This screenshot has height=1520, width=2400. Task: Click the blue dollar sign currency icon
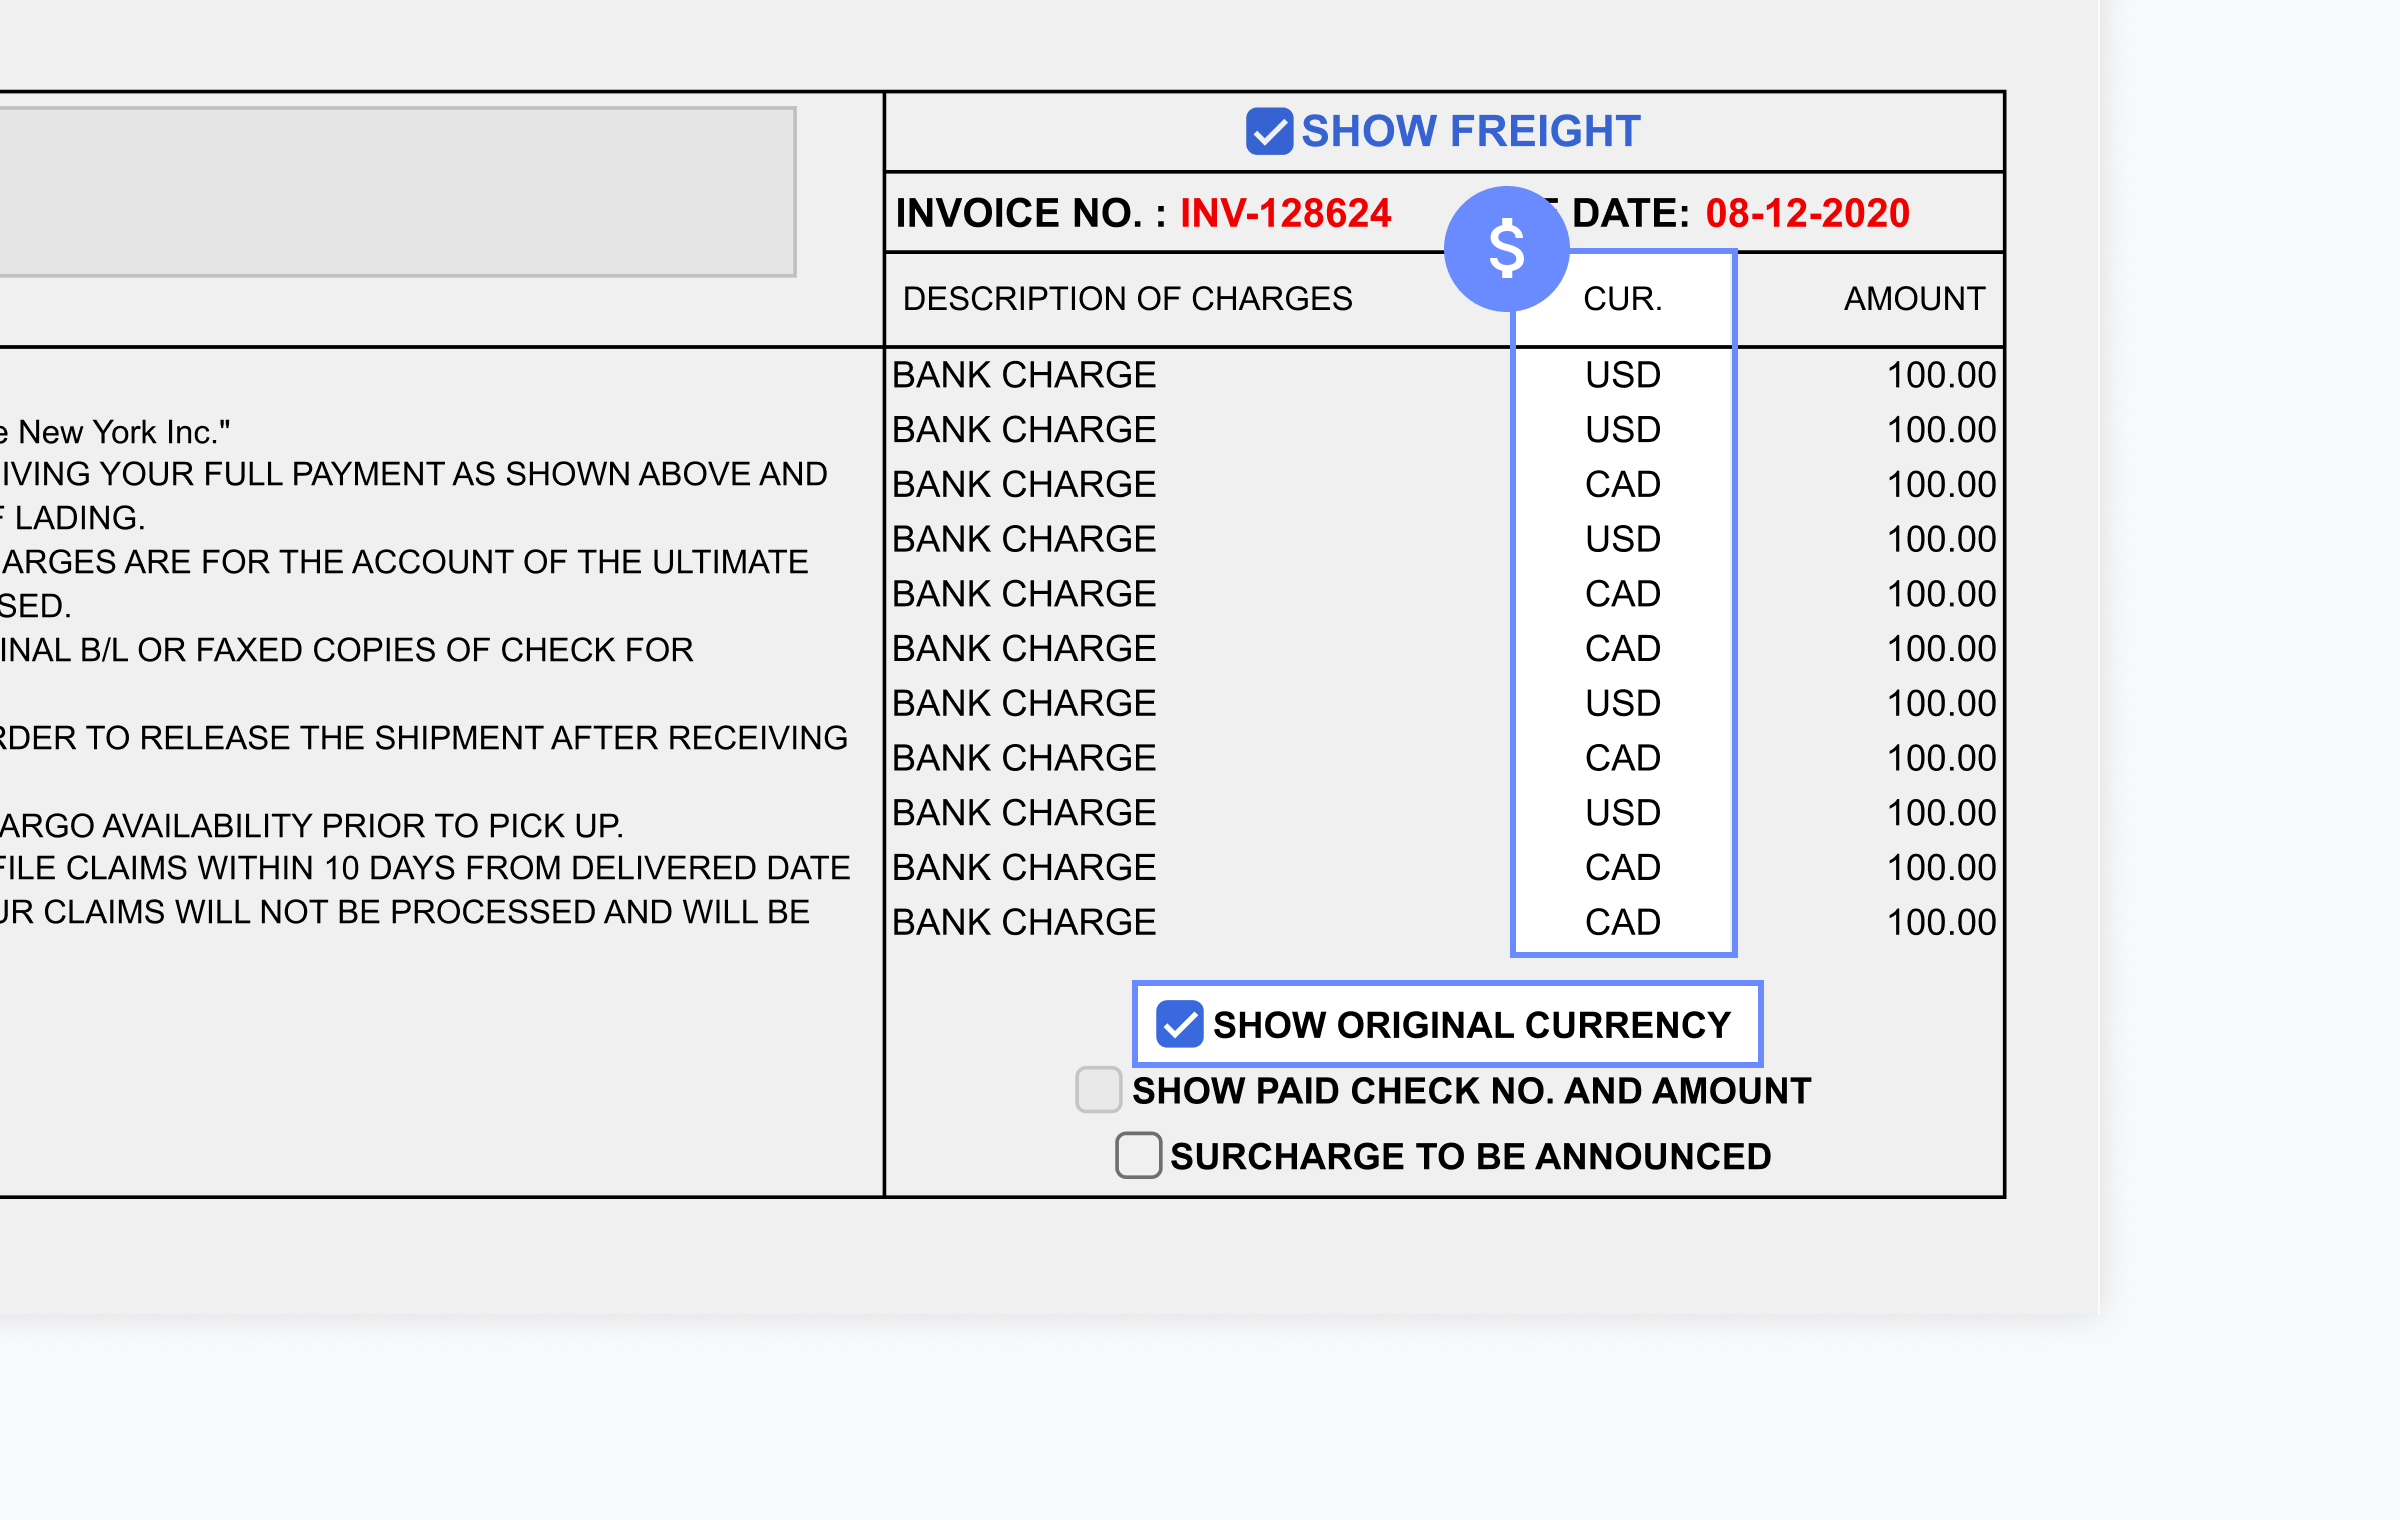click(1506, 249)
